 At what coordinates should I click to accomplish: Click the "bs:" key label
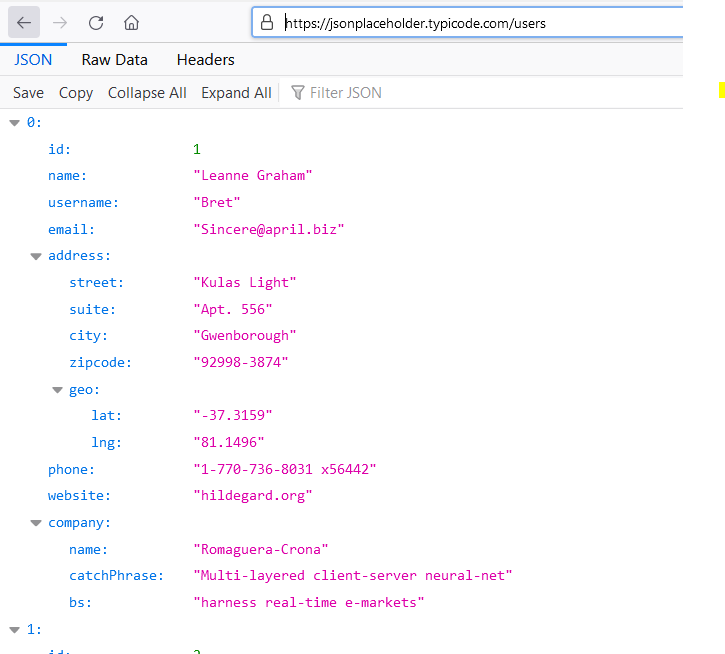tap(80, 603)
